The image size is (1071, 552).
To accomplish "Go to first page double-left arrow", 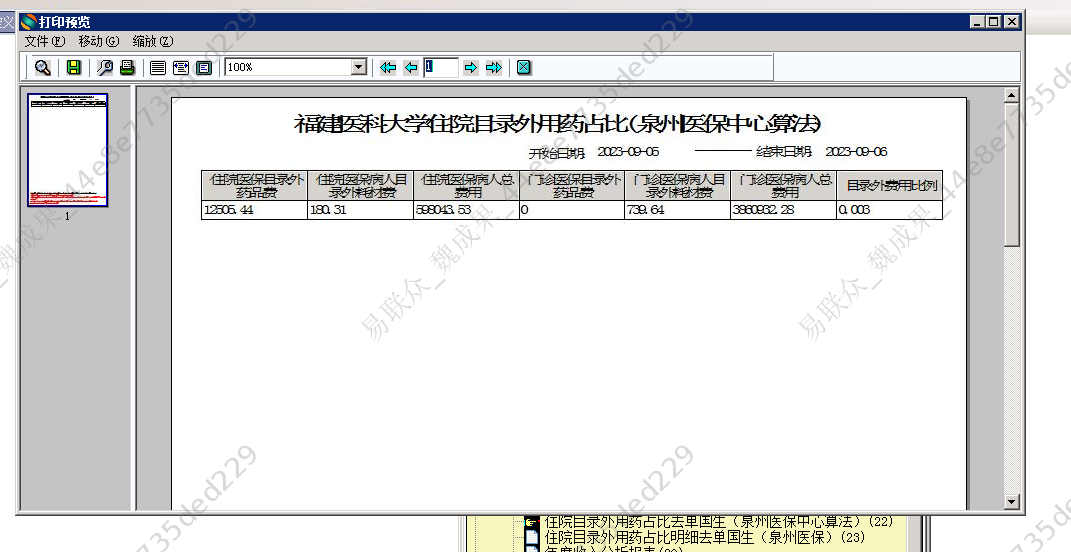I will [x=388, y=67].
